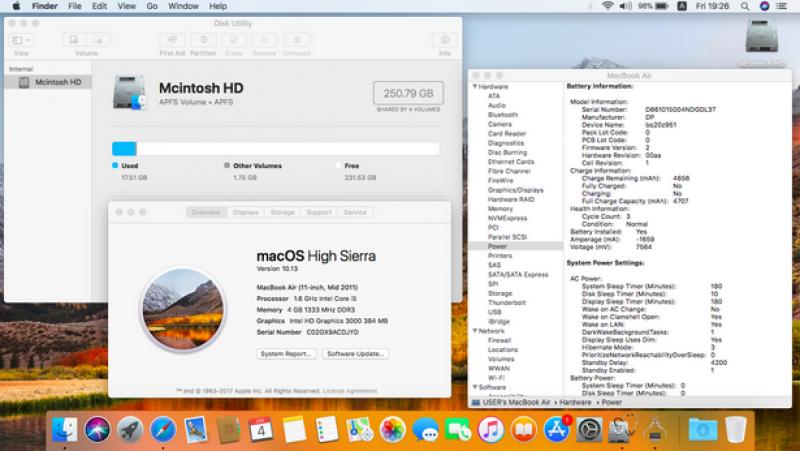
Task: Open the File menu
Action: [x=75, y=6]
